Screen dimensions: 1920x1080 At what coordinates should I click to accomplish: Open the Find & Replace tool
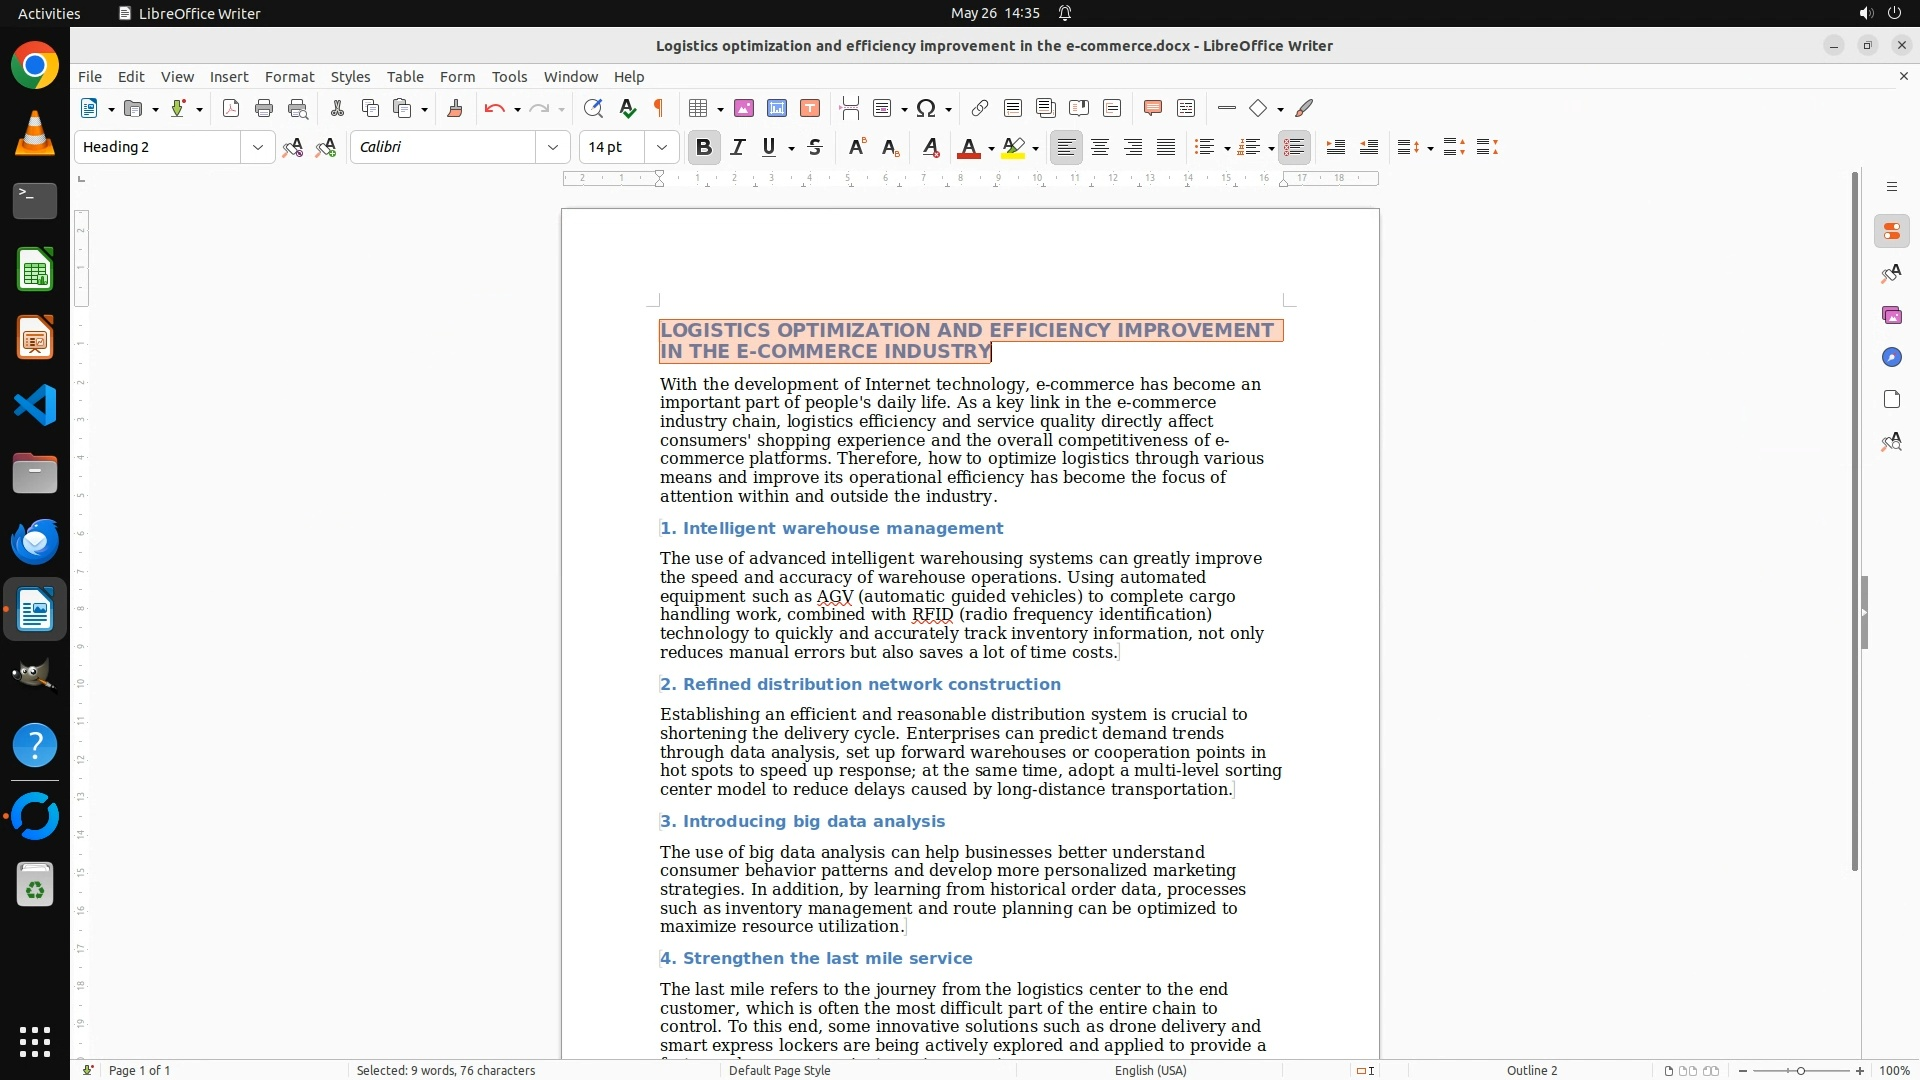coord(593,108)
